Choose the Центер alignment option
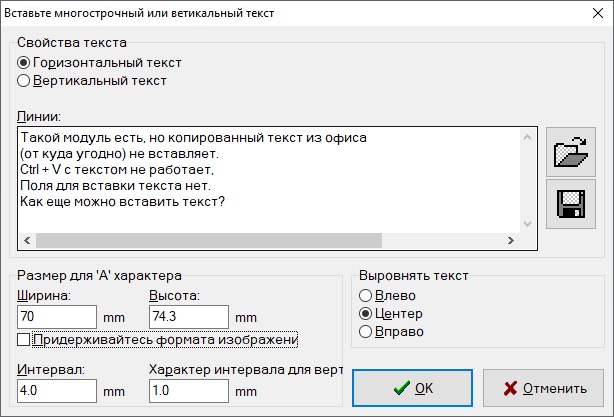The height and width of the screenshot is (417, 614). (x=365, y=313)
